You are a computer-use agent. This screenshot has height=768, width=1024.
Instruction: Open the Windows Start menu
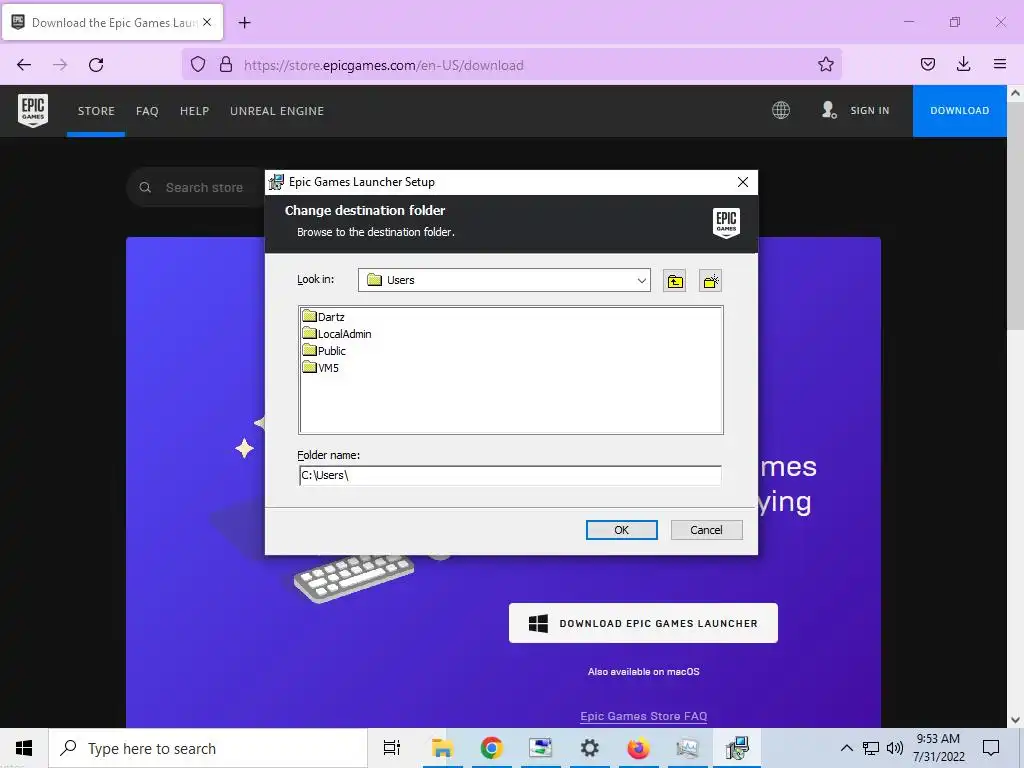(24, 748)
